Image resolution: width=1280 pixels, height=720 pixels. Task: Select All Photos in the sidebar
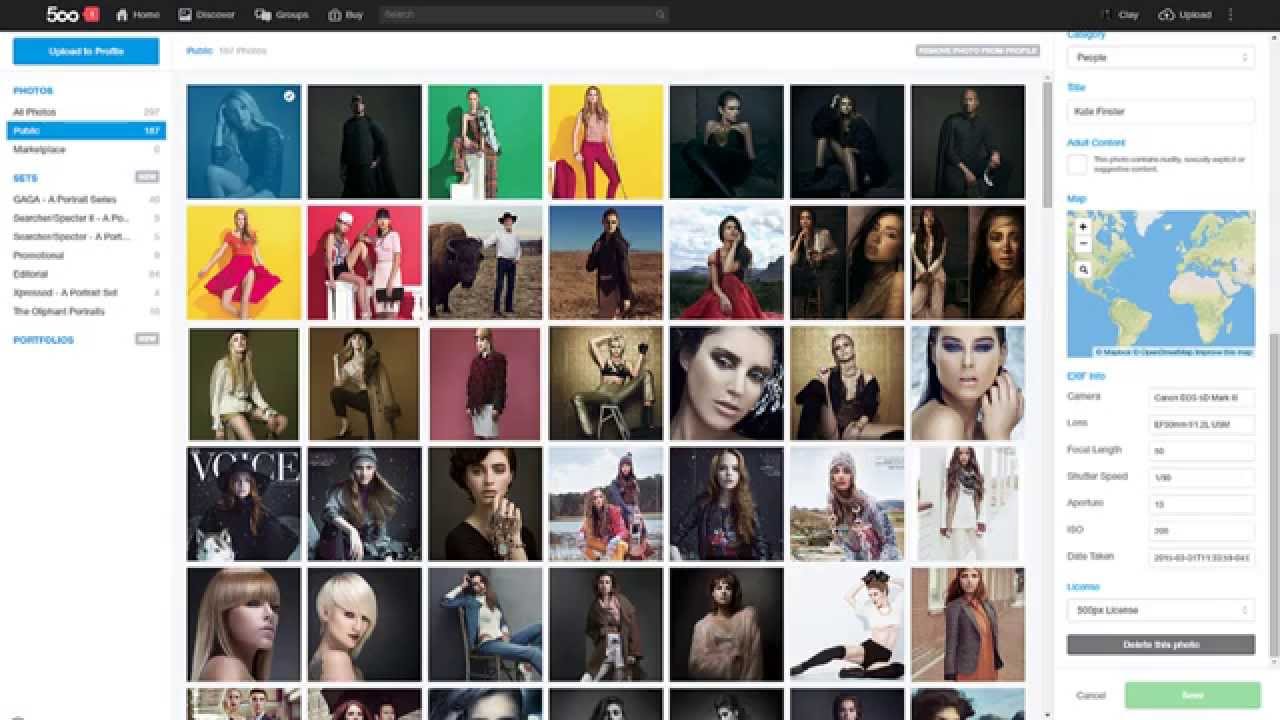(86, 112)
